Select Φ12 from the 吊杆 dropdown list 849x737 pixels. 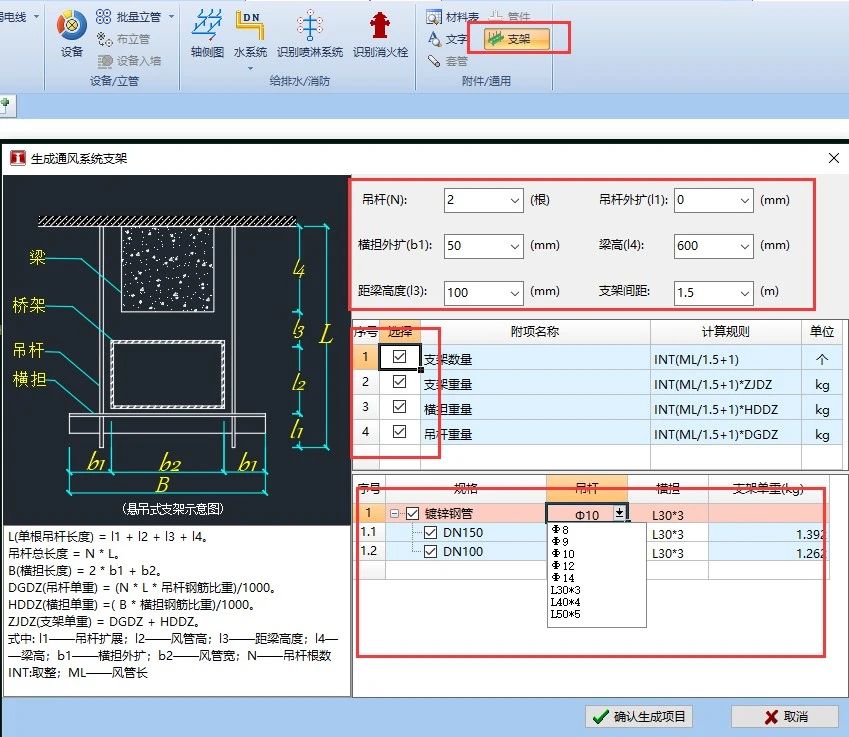pos(561,566)
